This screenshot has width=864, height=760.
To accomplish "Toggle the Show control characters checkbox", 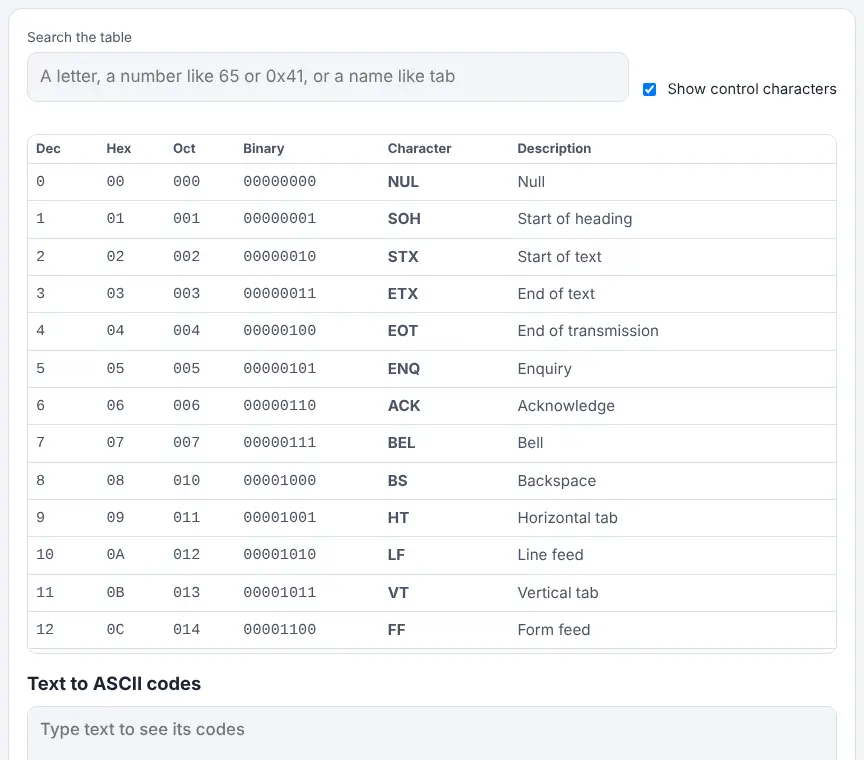I will 650,89.
